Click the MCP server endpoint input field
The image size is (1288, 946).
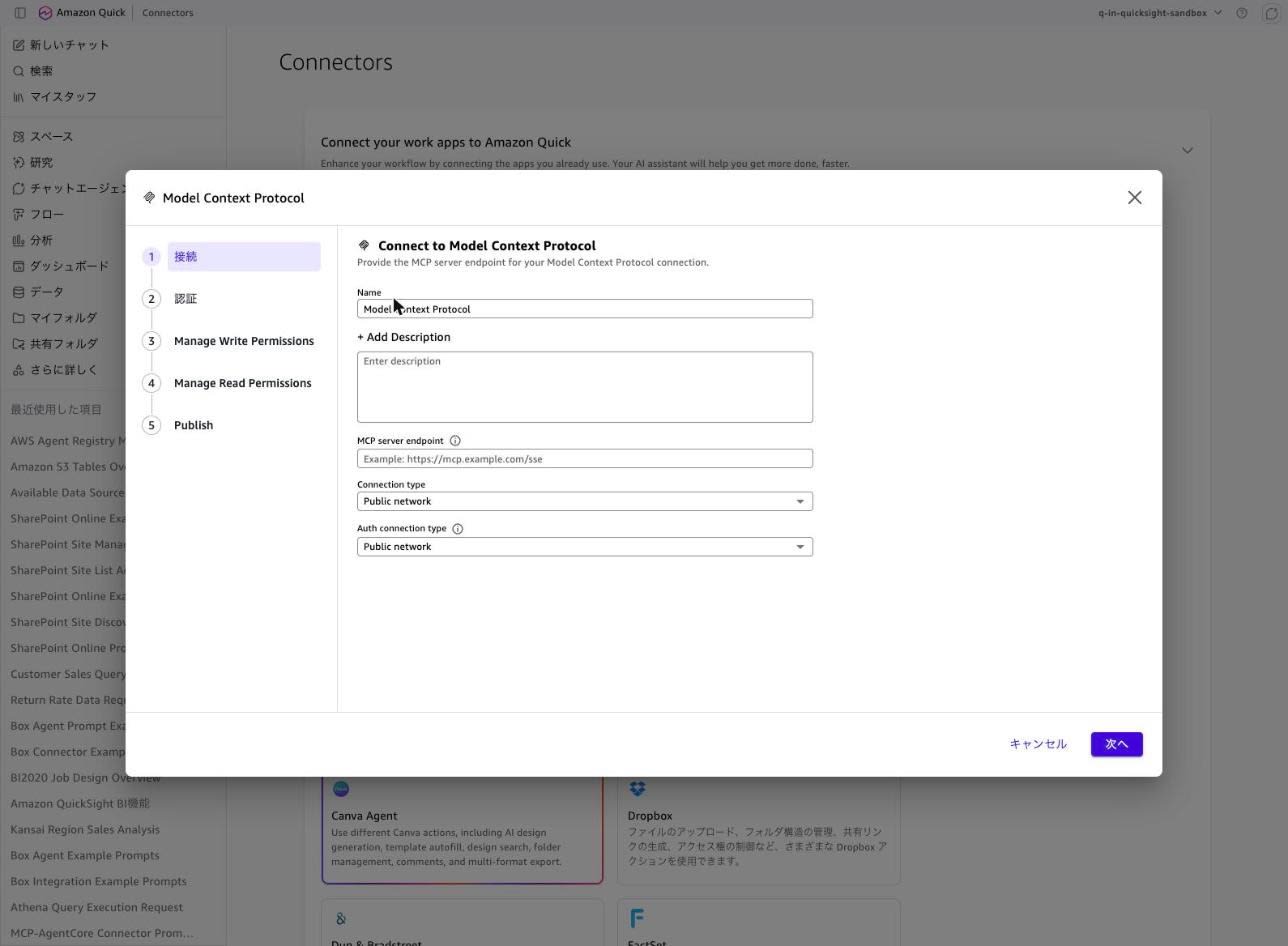(x=585, y=459)
